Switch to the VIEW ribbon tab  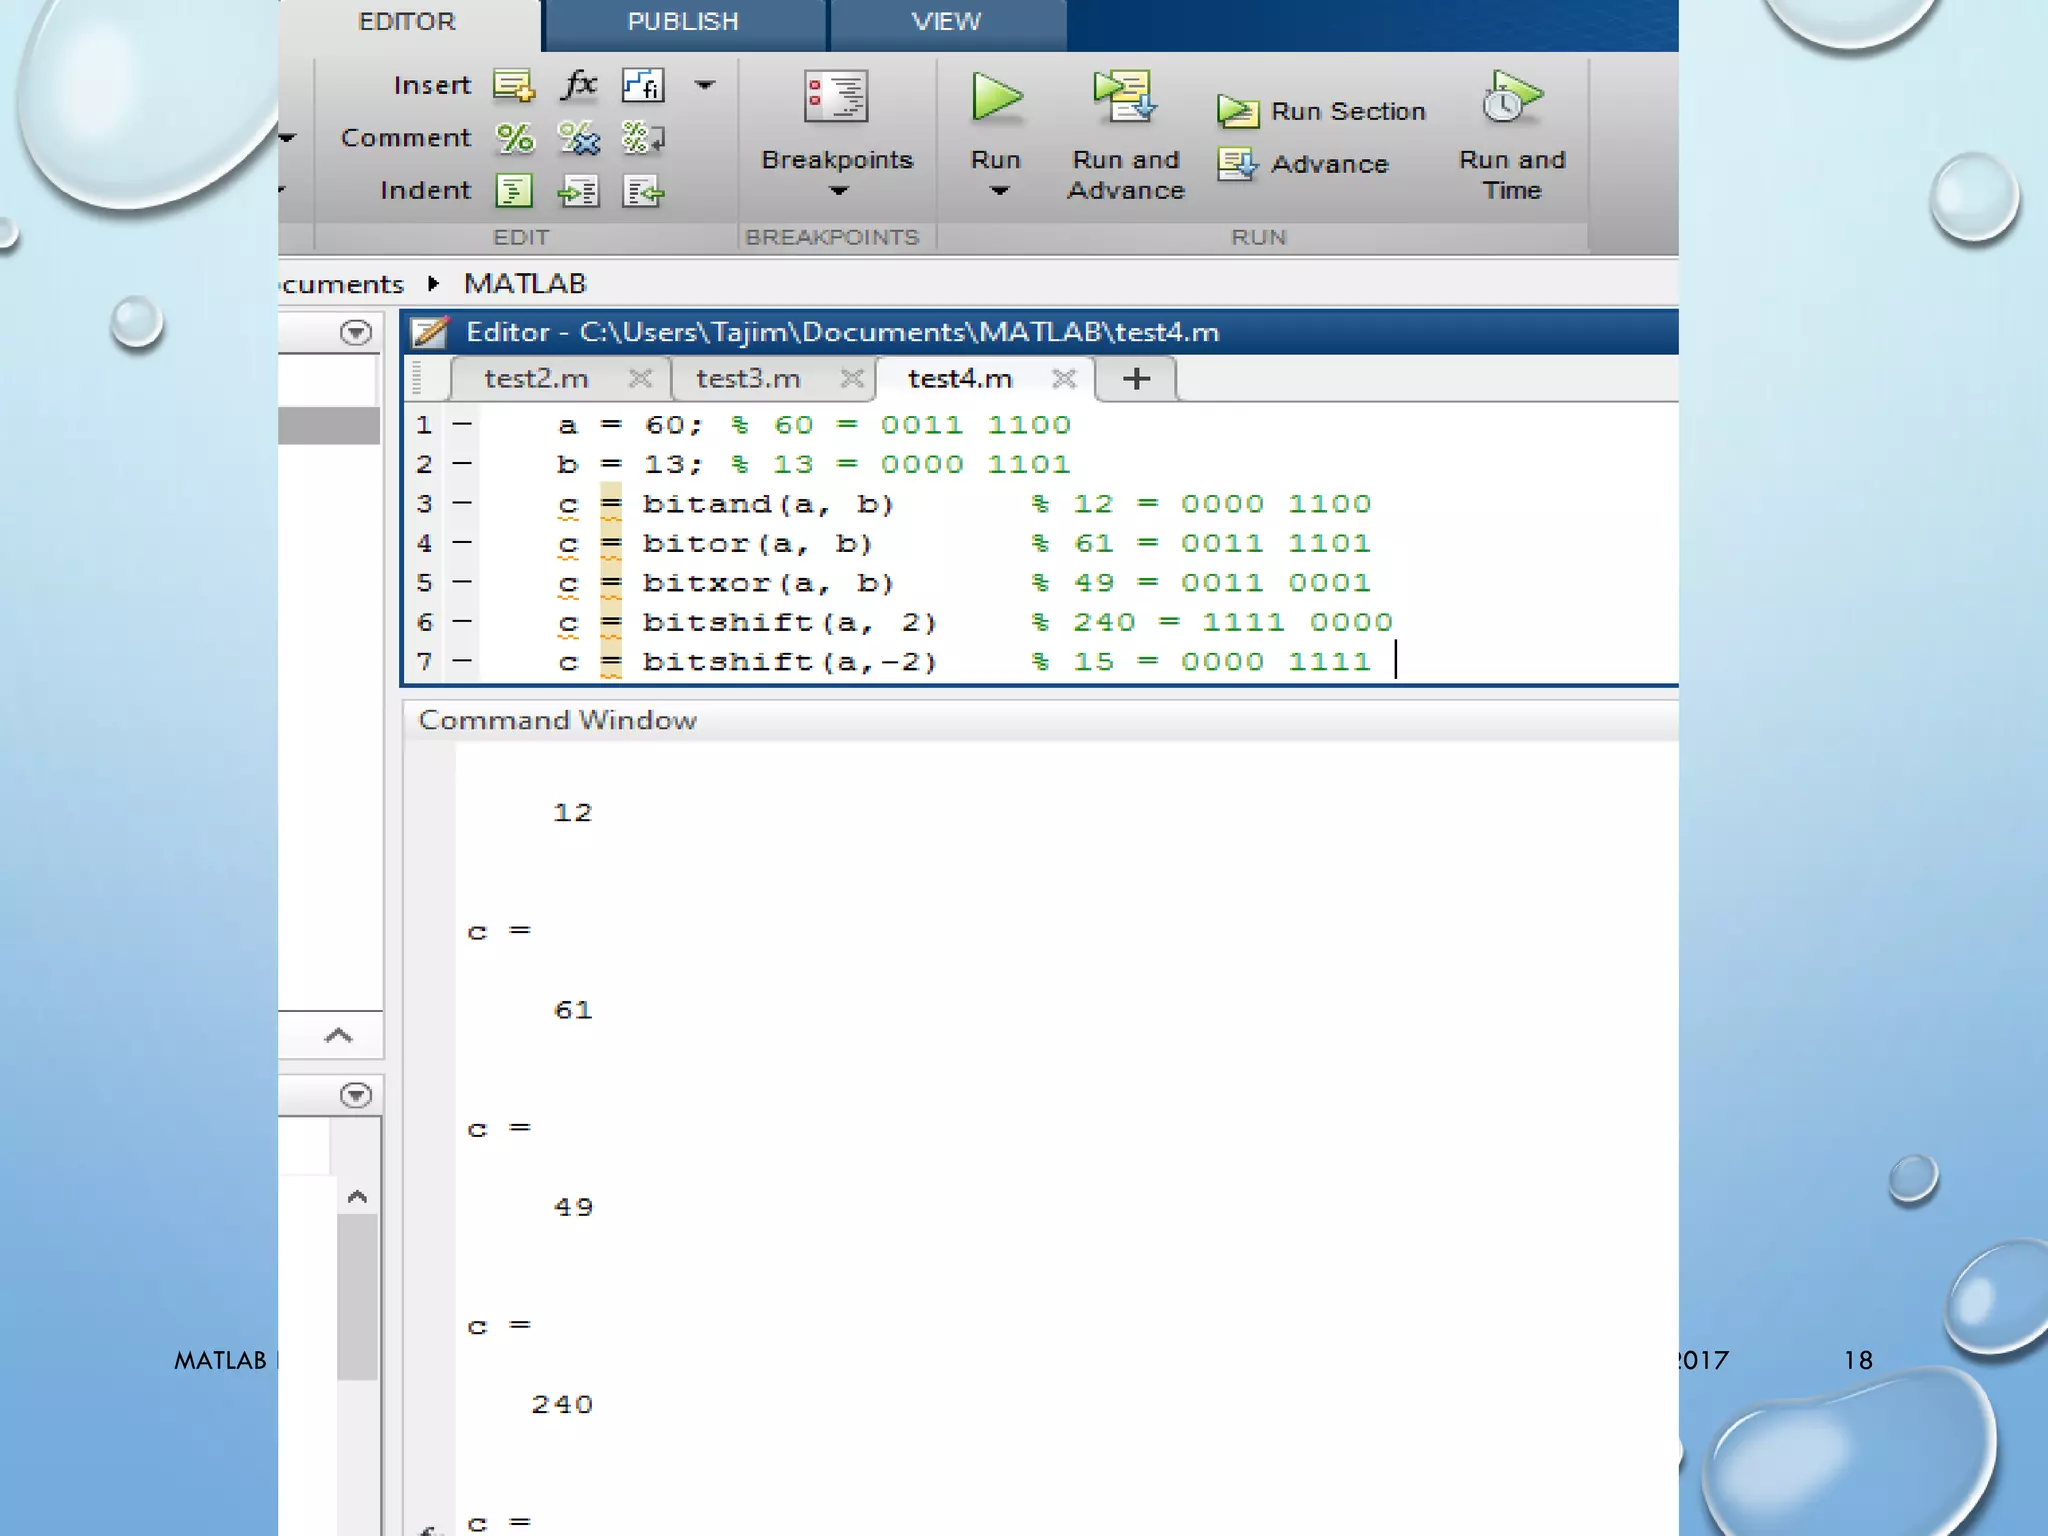coord(946,22)
